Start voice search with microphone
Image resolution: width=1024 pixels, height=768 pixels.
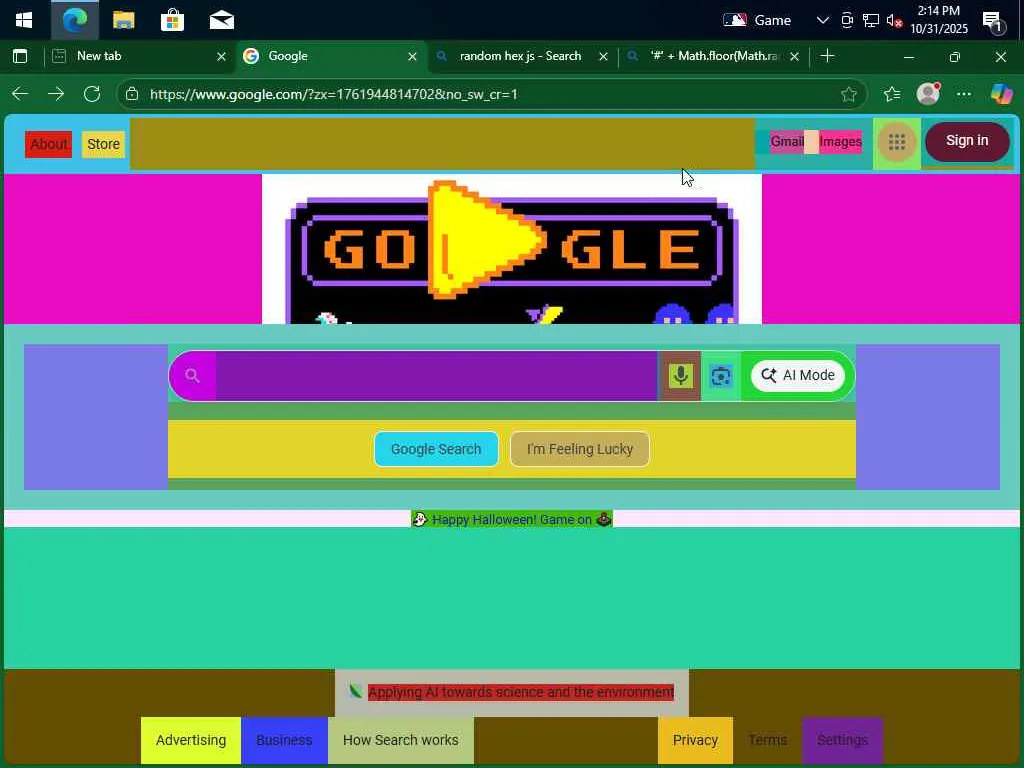(x=680, y=376)
